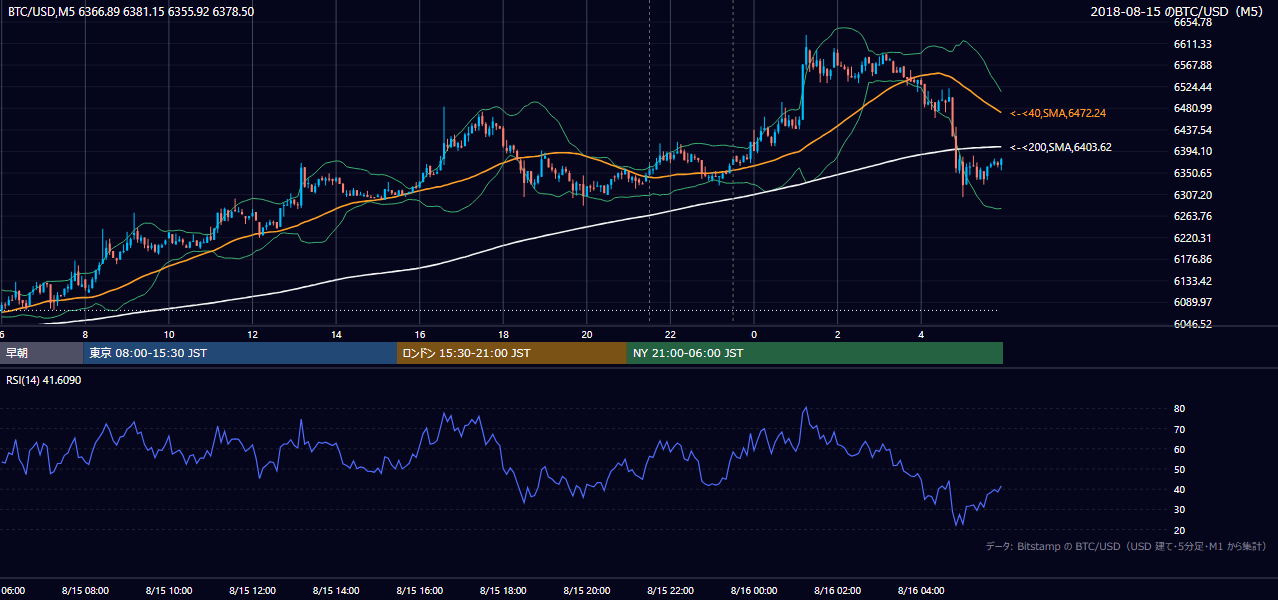
Task: Click the 8/16 04:00 bottom time label
Action: [x=921, y=591]
